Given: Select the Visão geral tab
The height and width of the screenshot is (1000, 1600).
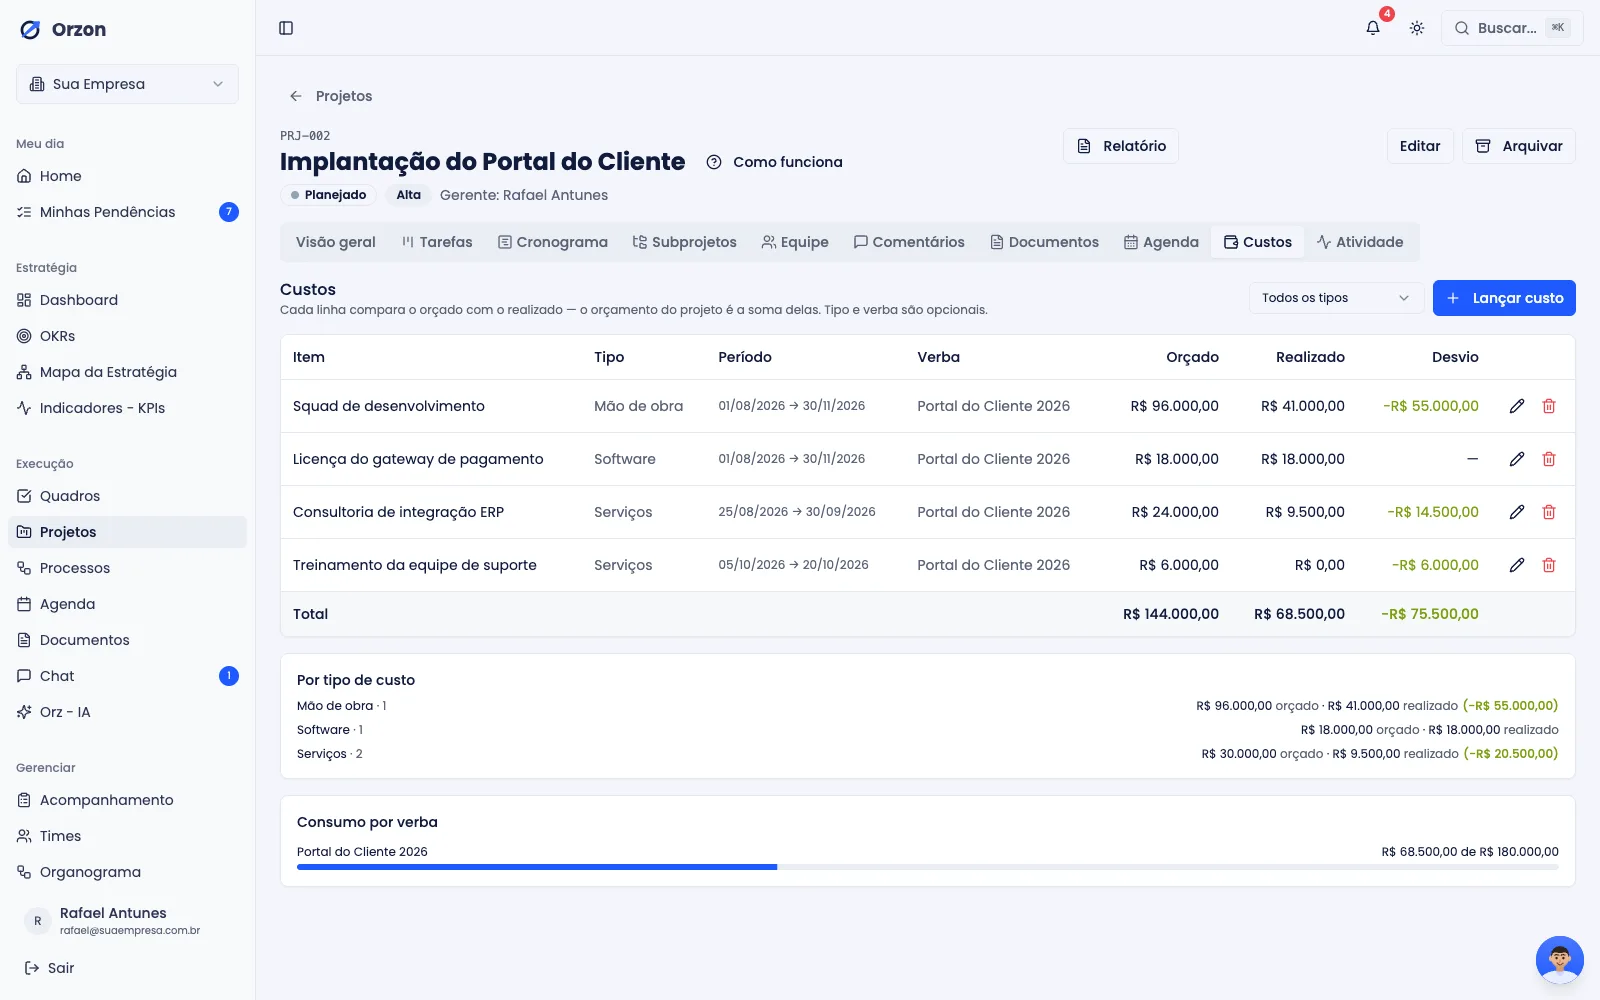Looking at the screenshot, I should (336, 242).
